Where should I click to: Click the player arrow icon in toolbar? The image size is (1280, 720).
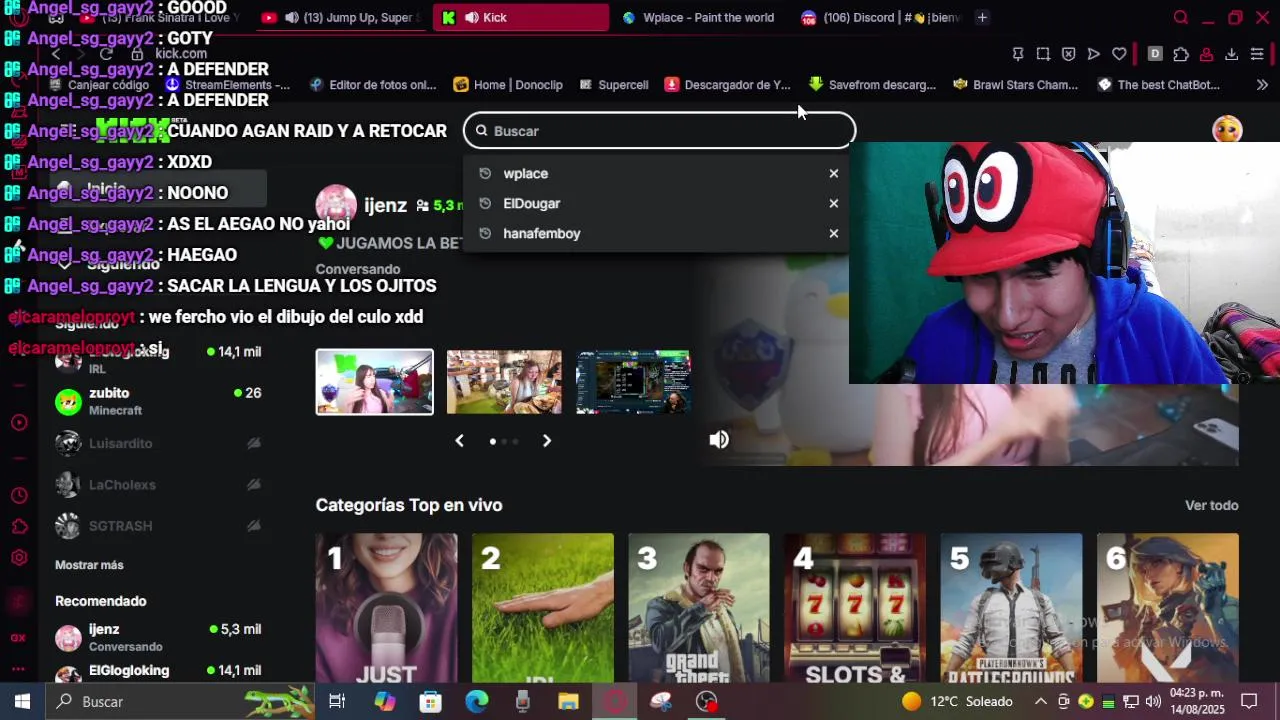(1093, 54)
